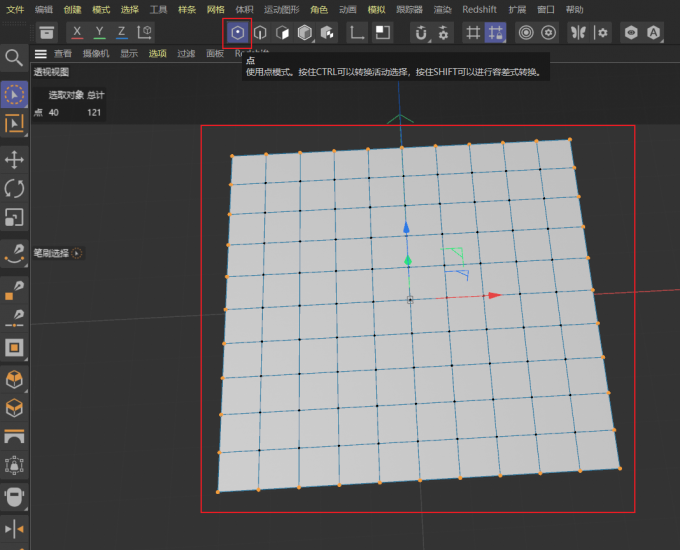The width and height of the screenshot is (680, 550).
Task: Toggle the Workplane grid icon
Action: pyautogui.click(x=473, y=33)
